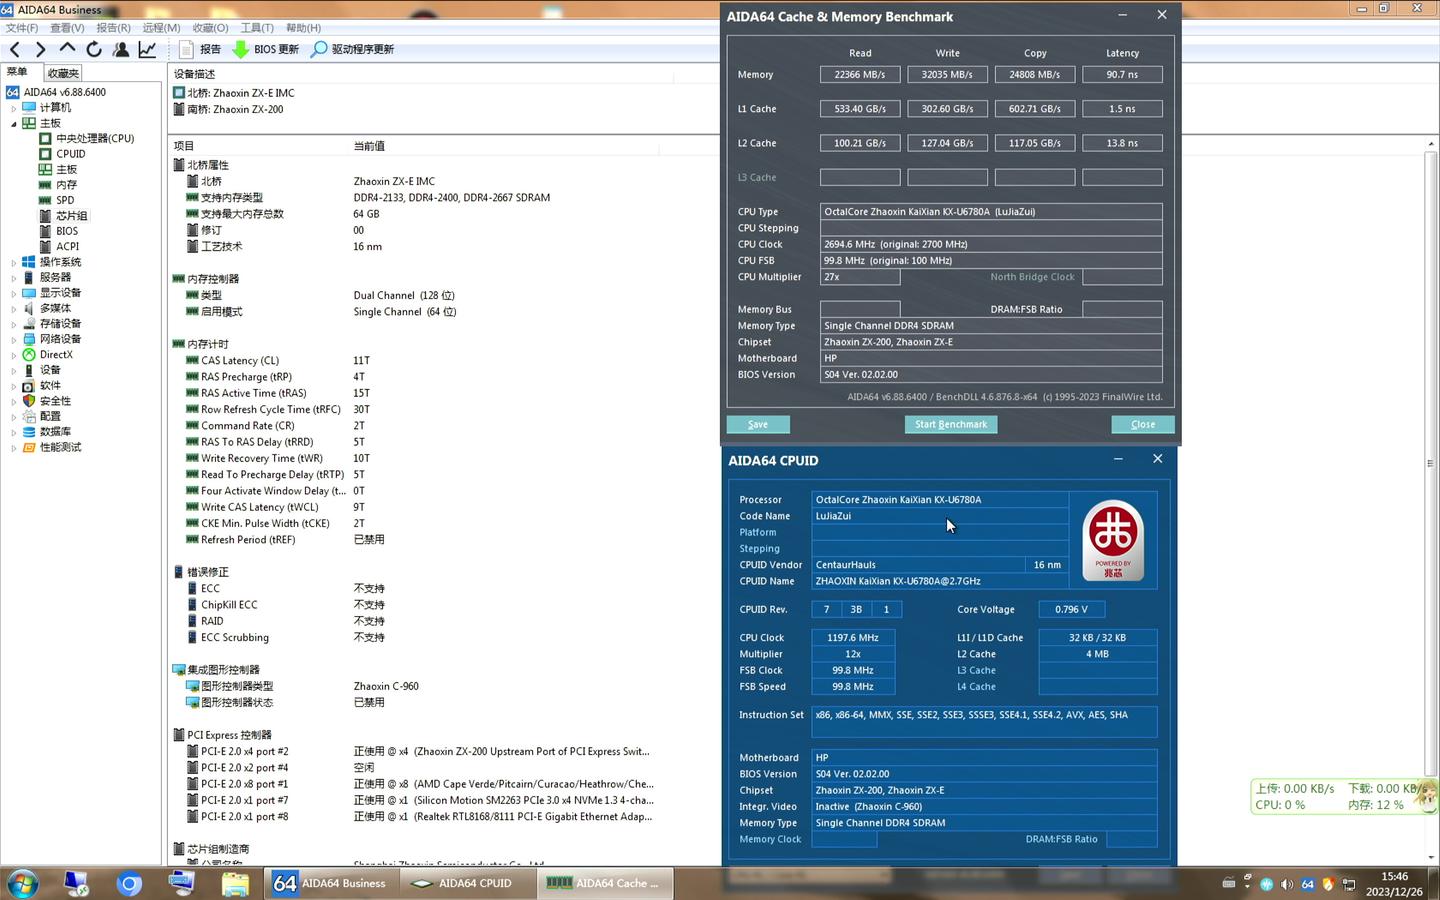Click the green BIOS 更新 download icon
Image resolution: width=1440 pixels, height=900 pixels.
point(241,48)
